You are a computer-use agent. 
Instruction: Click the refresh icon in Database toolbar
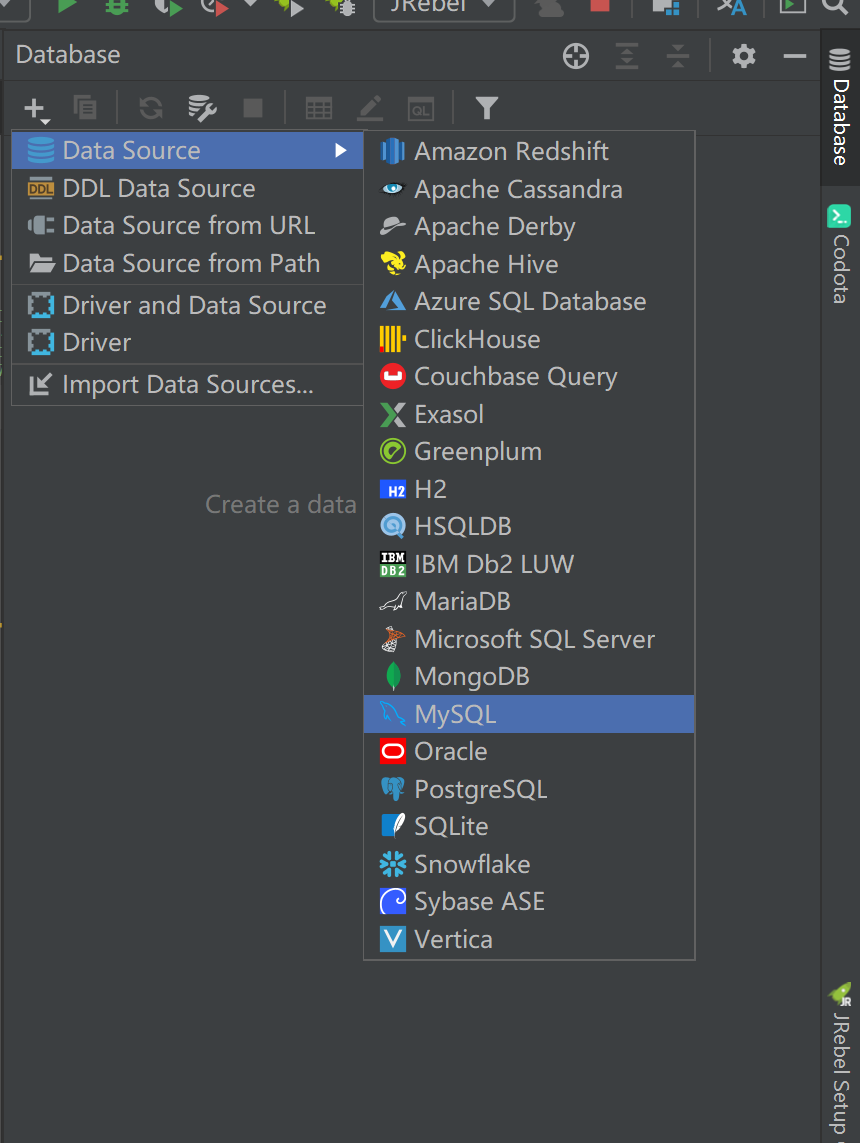coord(151,108)
